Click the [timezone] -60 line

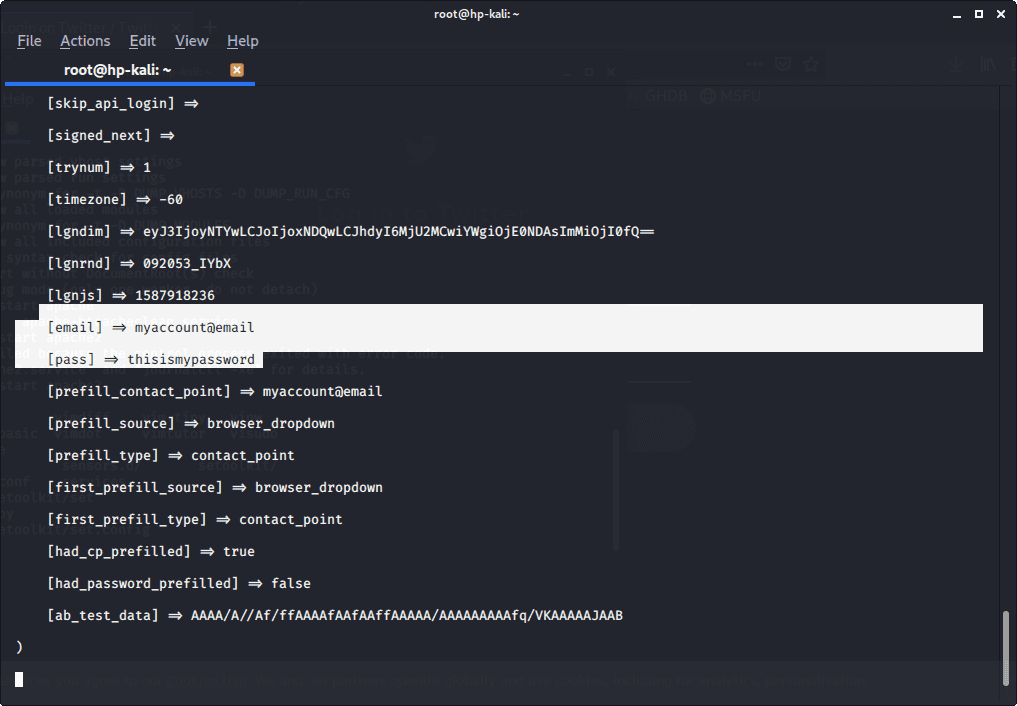(115, 199)
